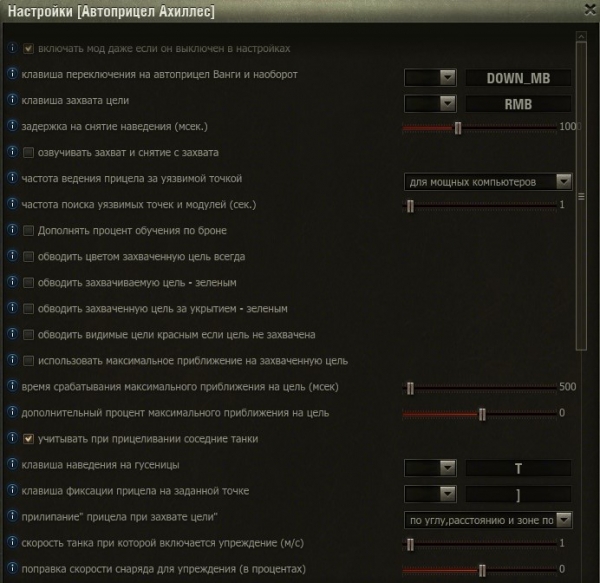
Task: Open modifier dropdown next to DOWN_MB key
Action: click(x=430, y=78)
